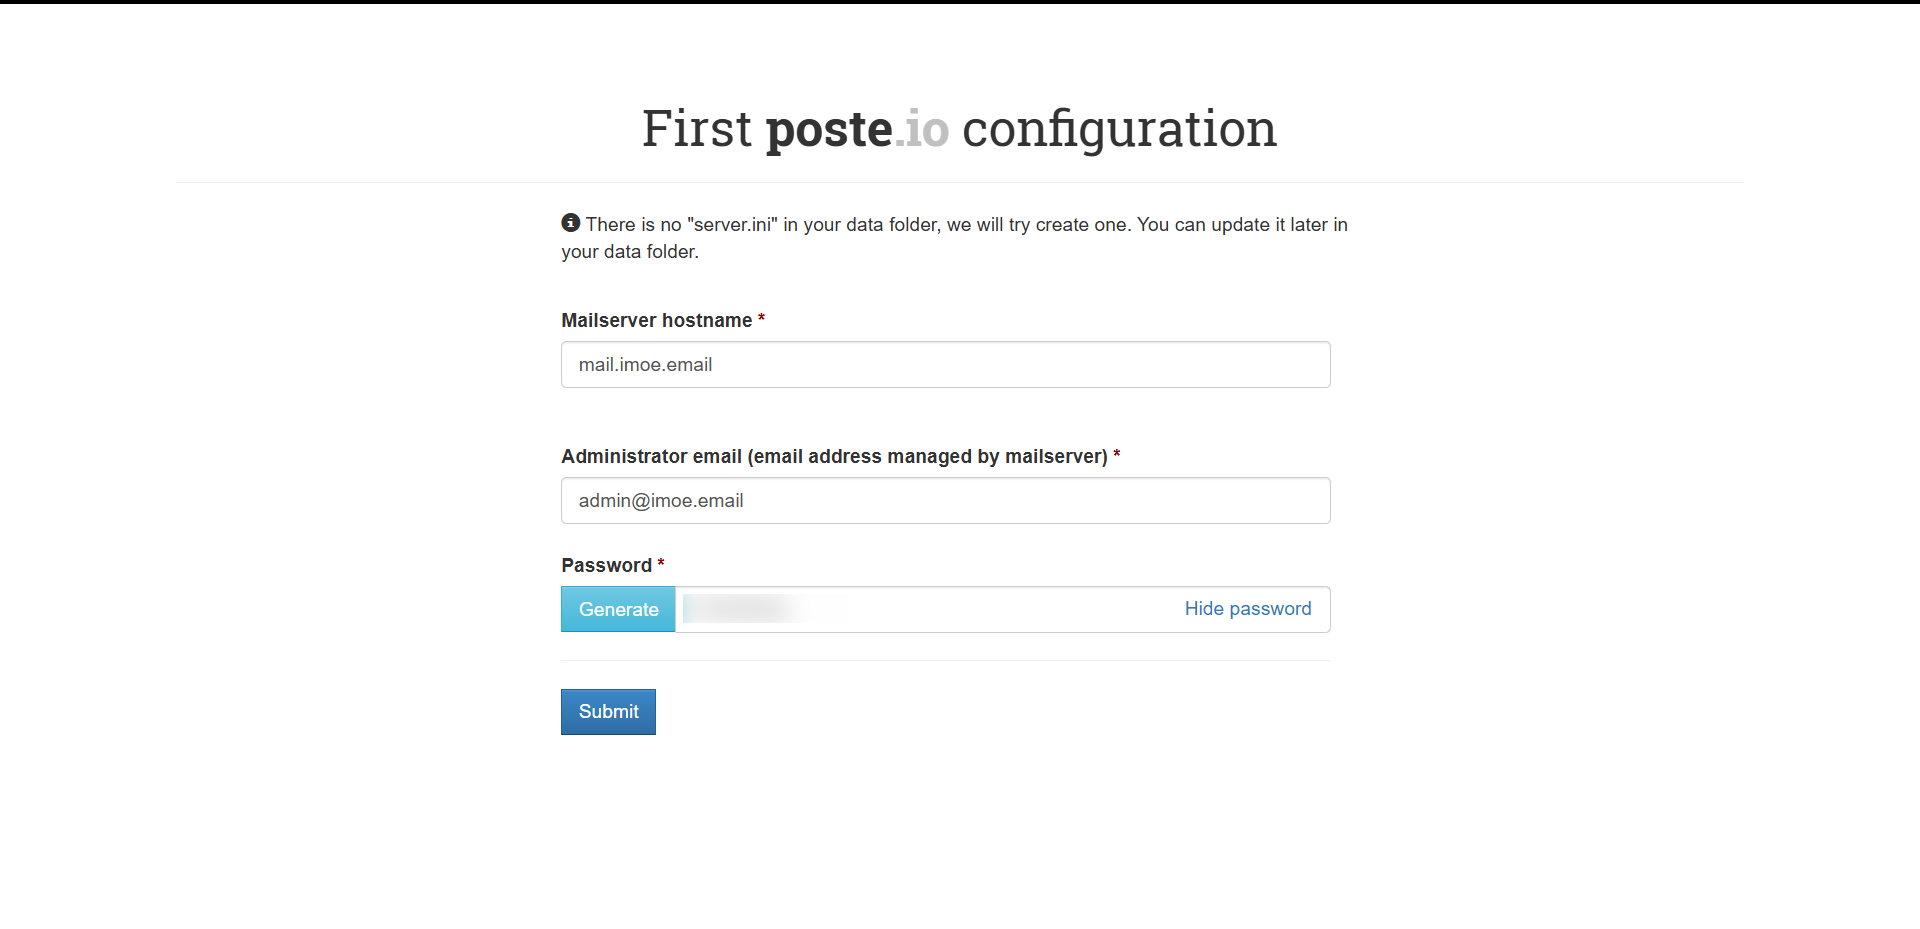Click the info icon beside the server.ini notice
This screenshot has width=1920, height=929.
tap(571, 222)
